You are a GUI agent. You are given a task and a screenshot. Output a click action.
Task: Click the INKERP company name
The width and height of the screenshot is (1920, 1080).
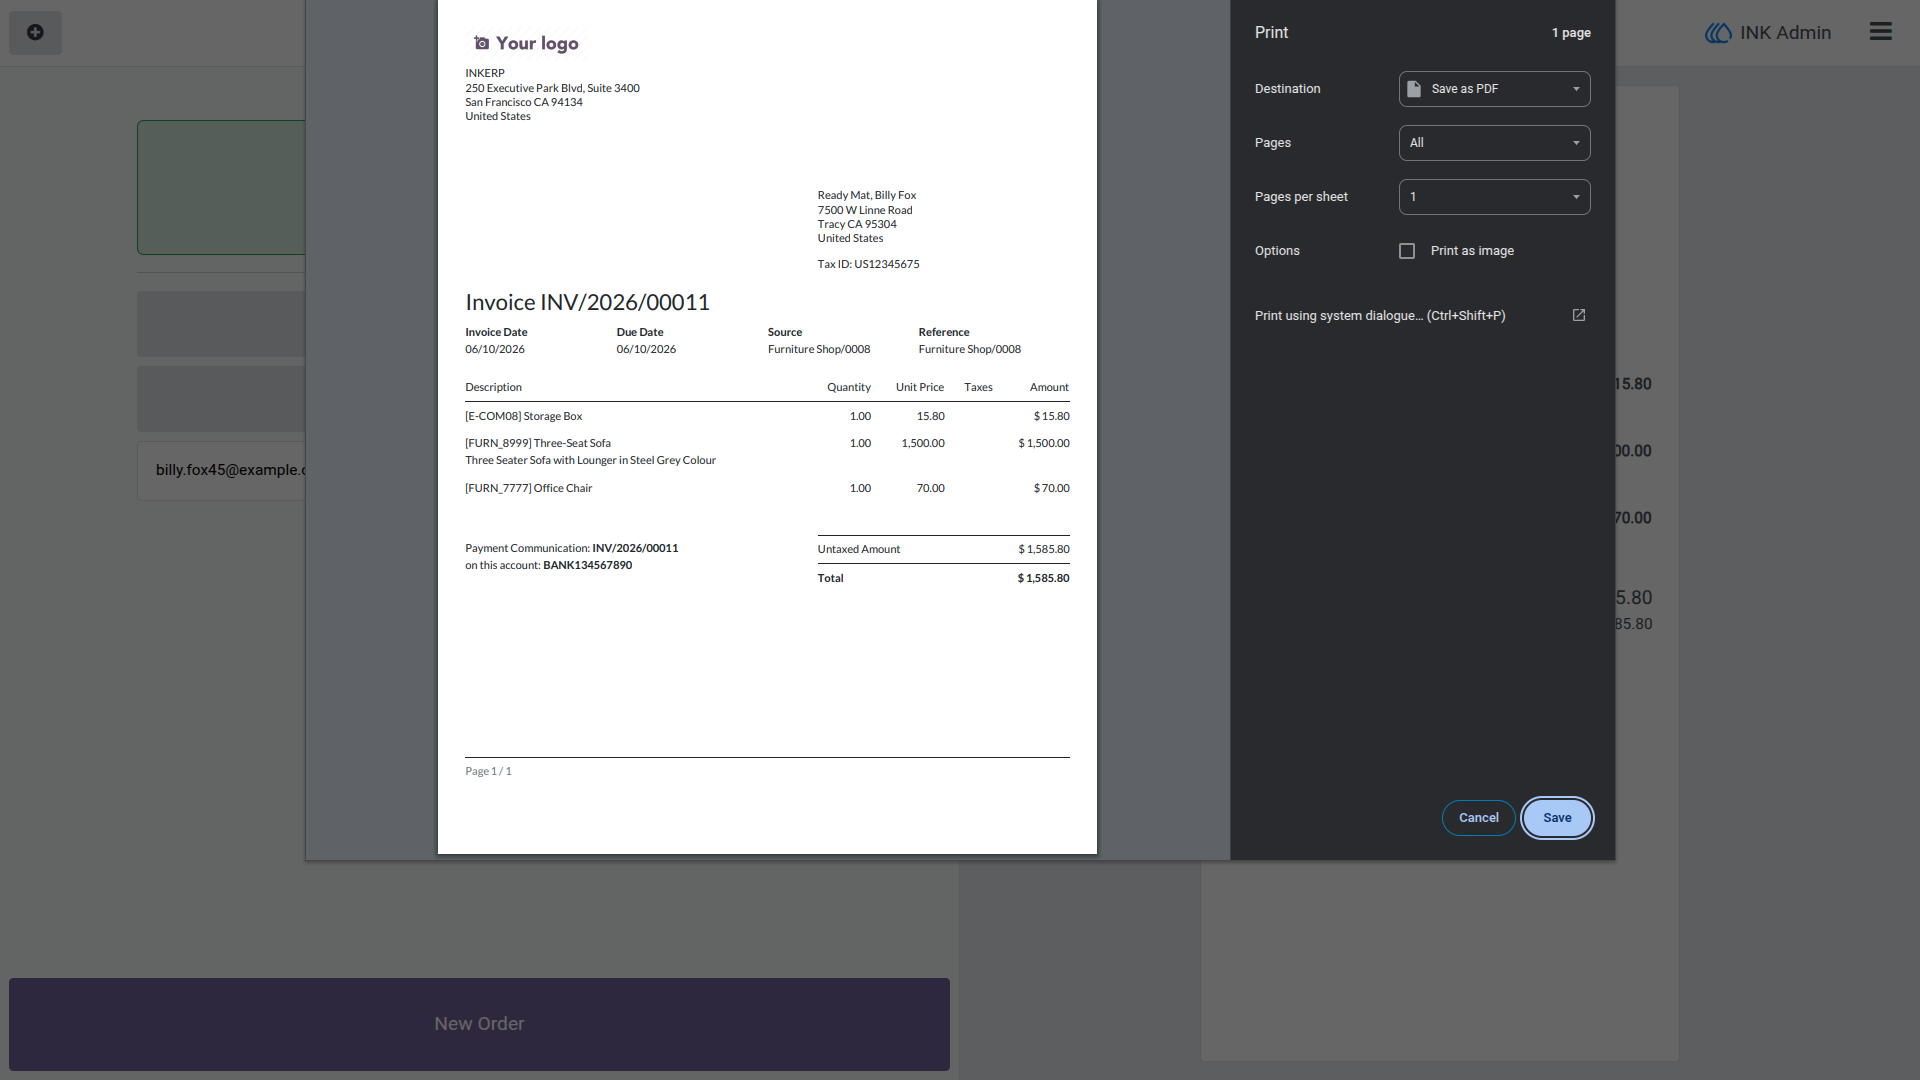(x=485, y=73)
